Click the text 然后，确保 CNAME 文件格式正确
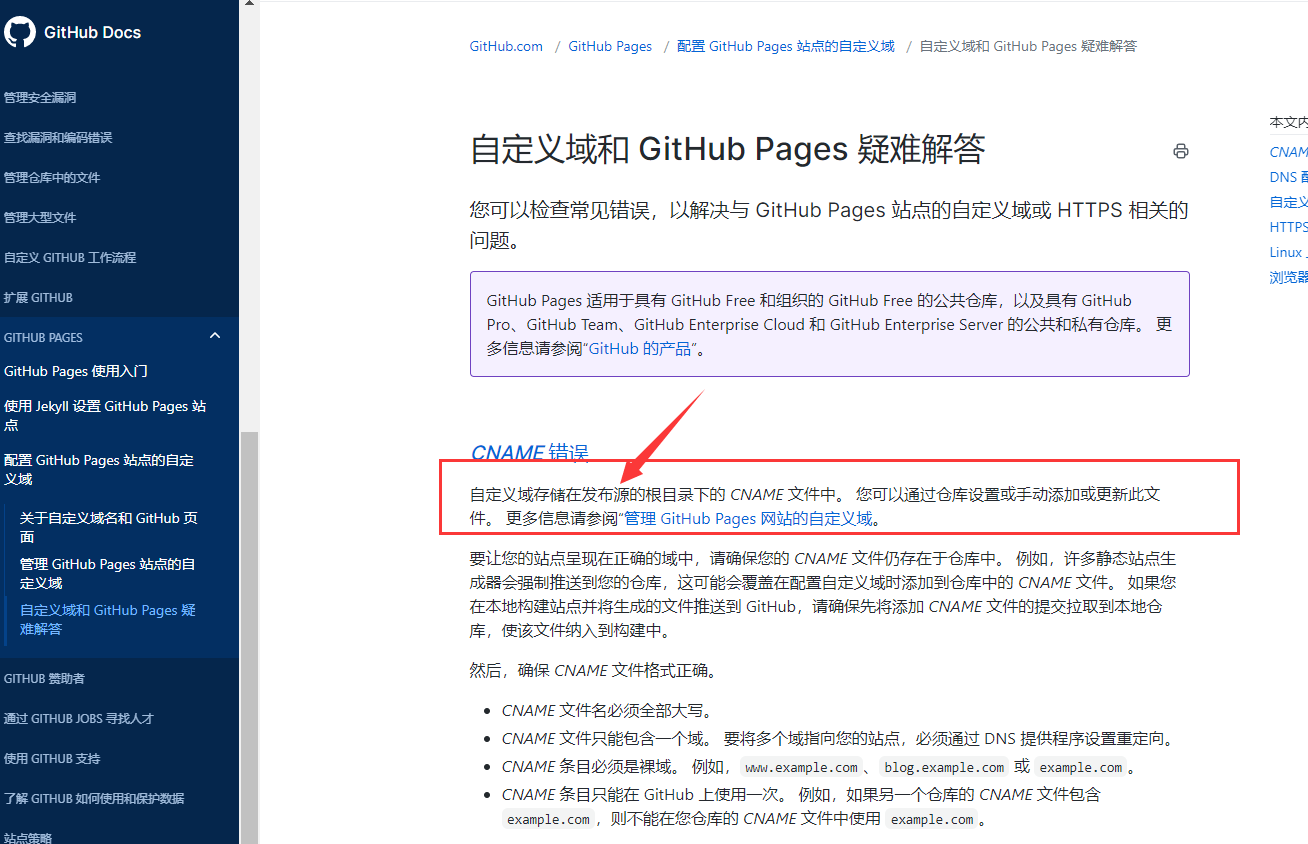 point(595,671)
